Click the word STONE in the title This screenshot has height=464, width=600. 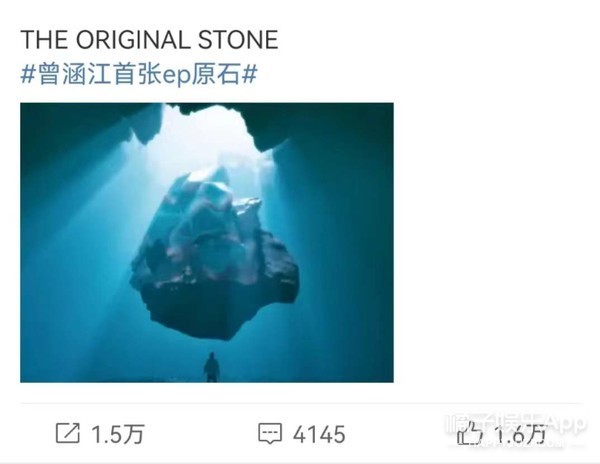point(238,39)
